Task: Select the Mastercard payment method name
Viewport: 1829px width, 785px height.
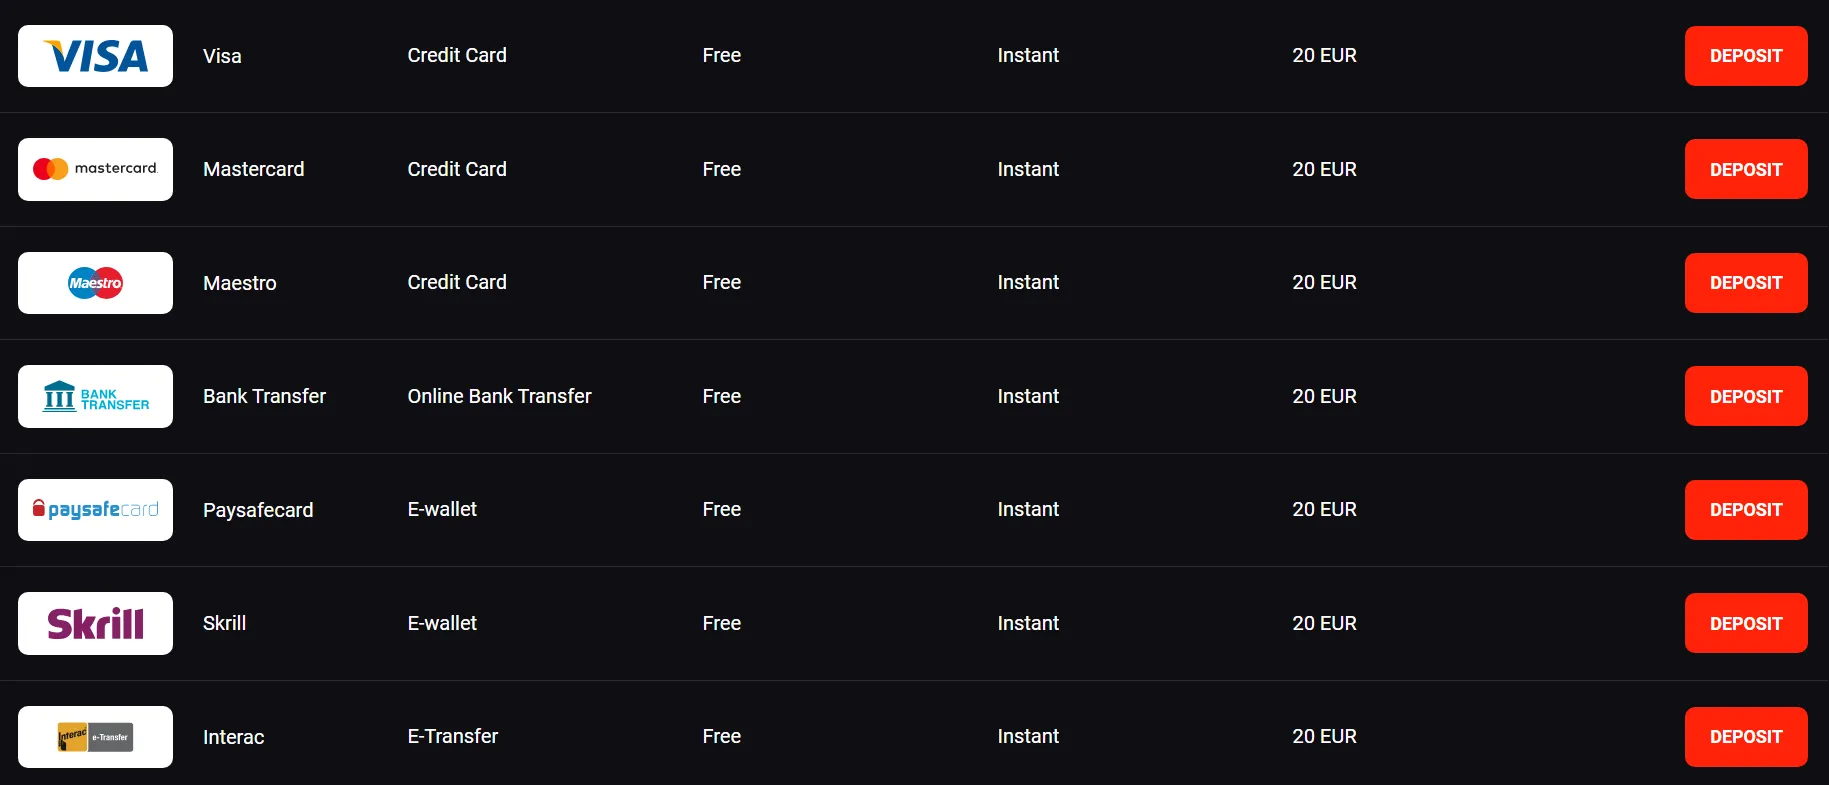Action: click(x=253, y=169)
